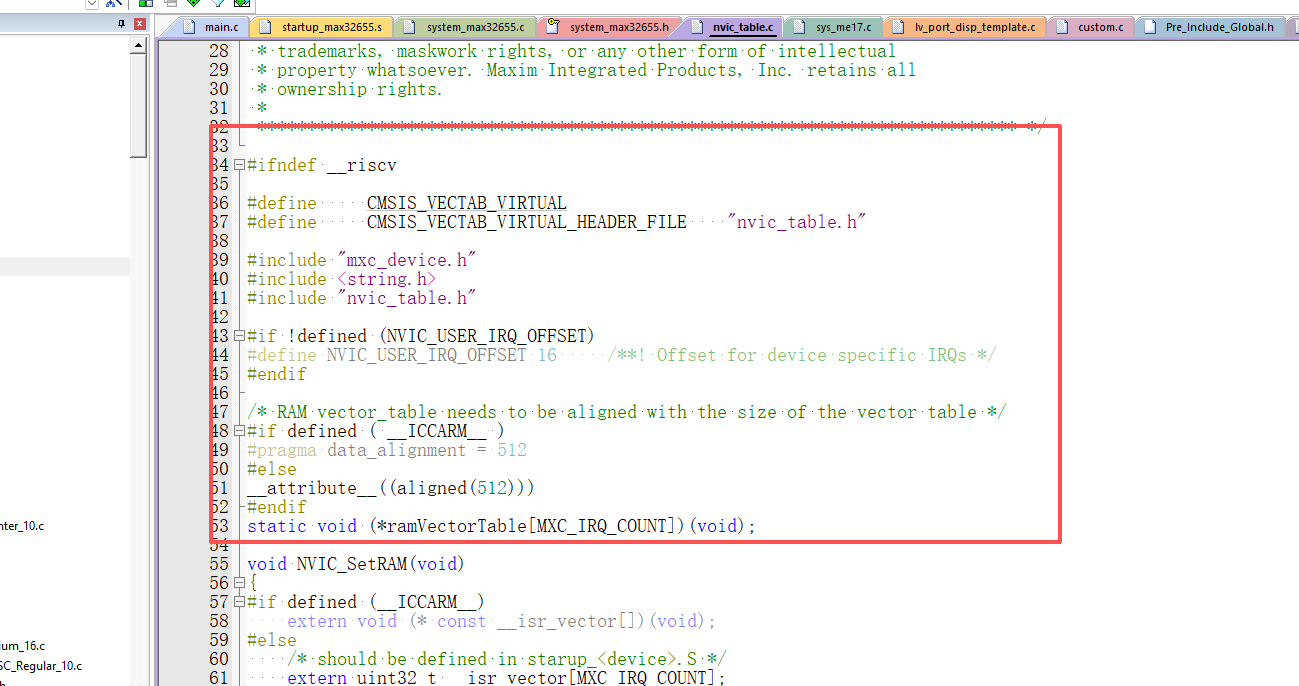Image resolution: width=1299 pixels, height=686 pixels.
Task: Open the sys_me17.c tab
Action: tap(833, 27)
